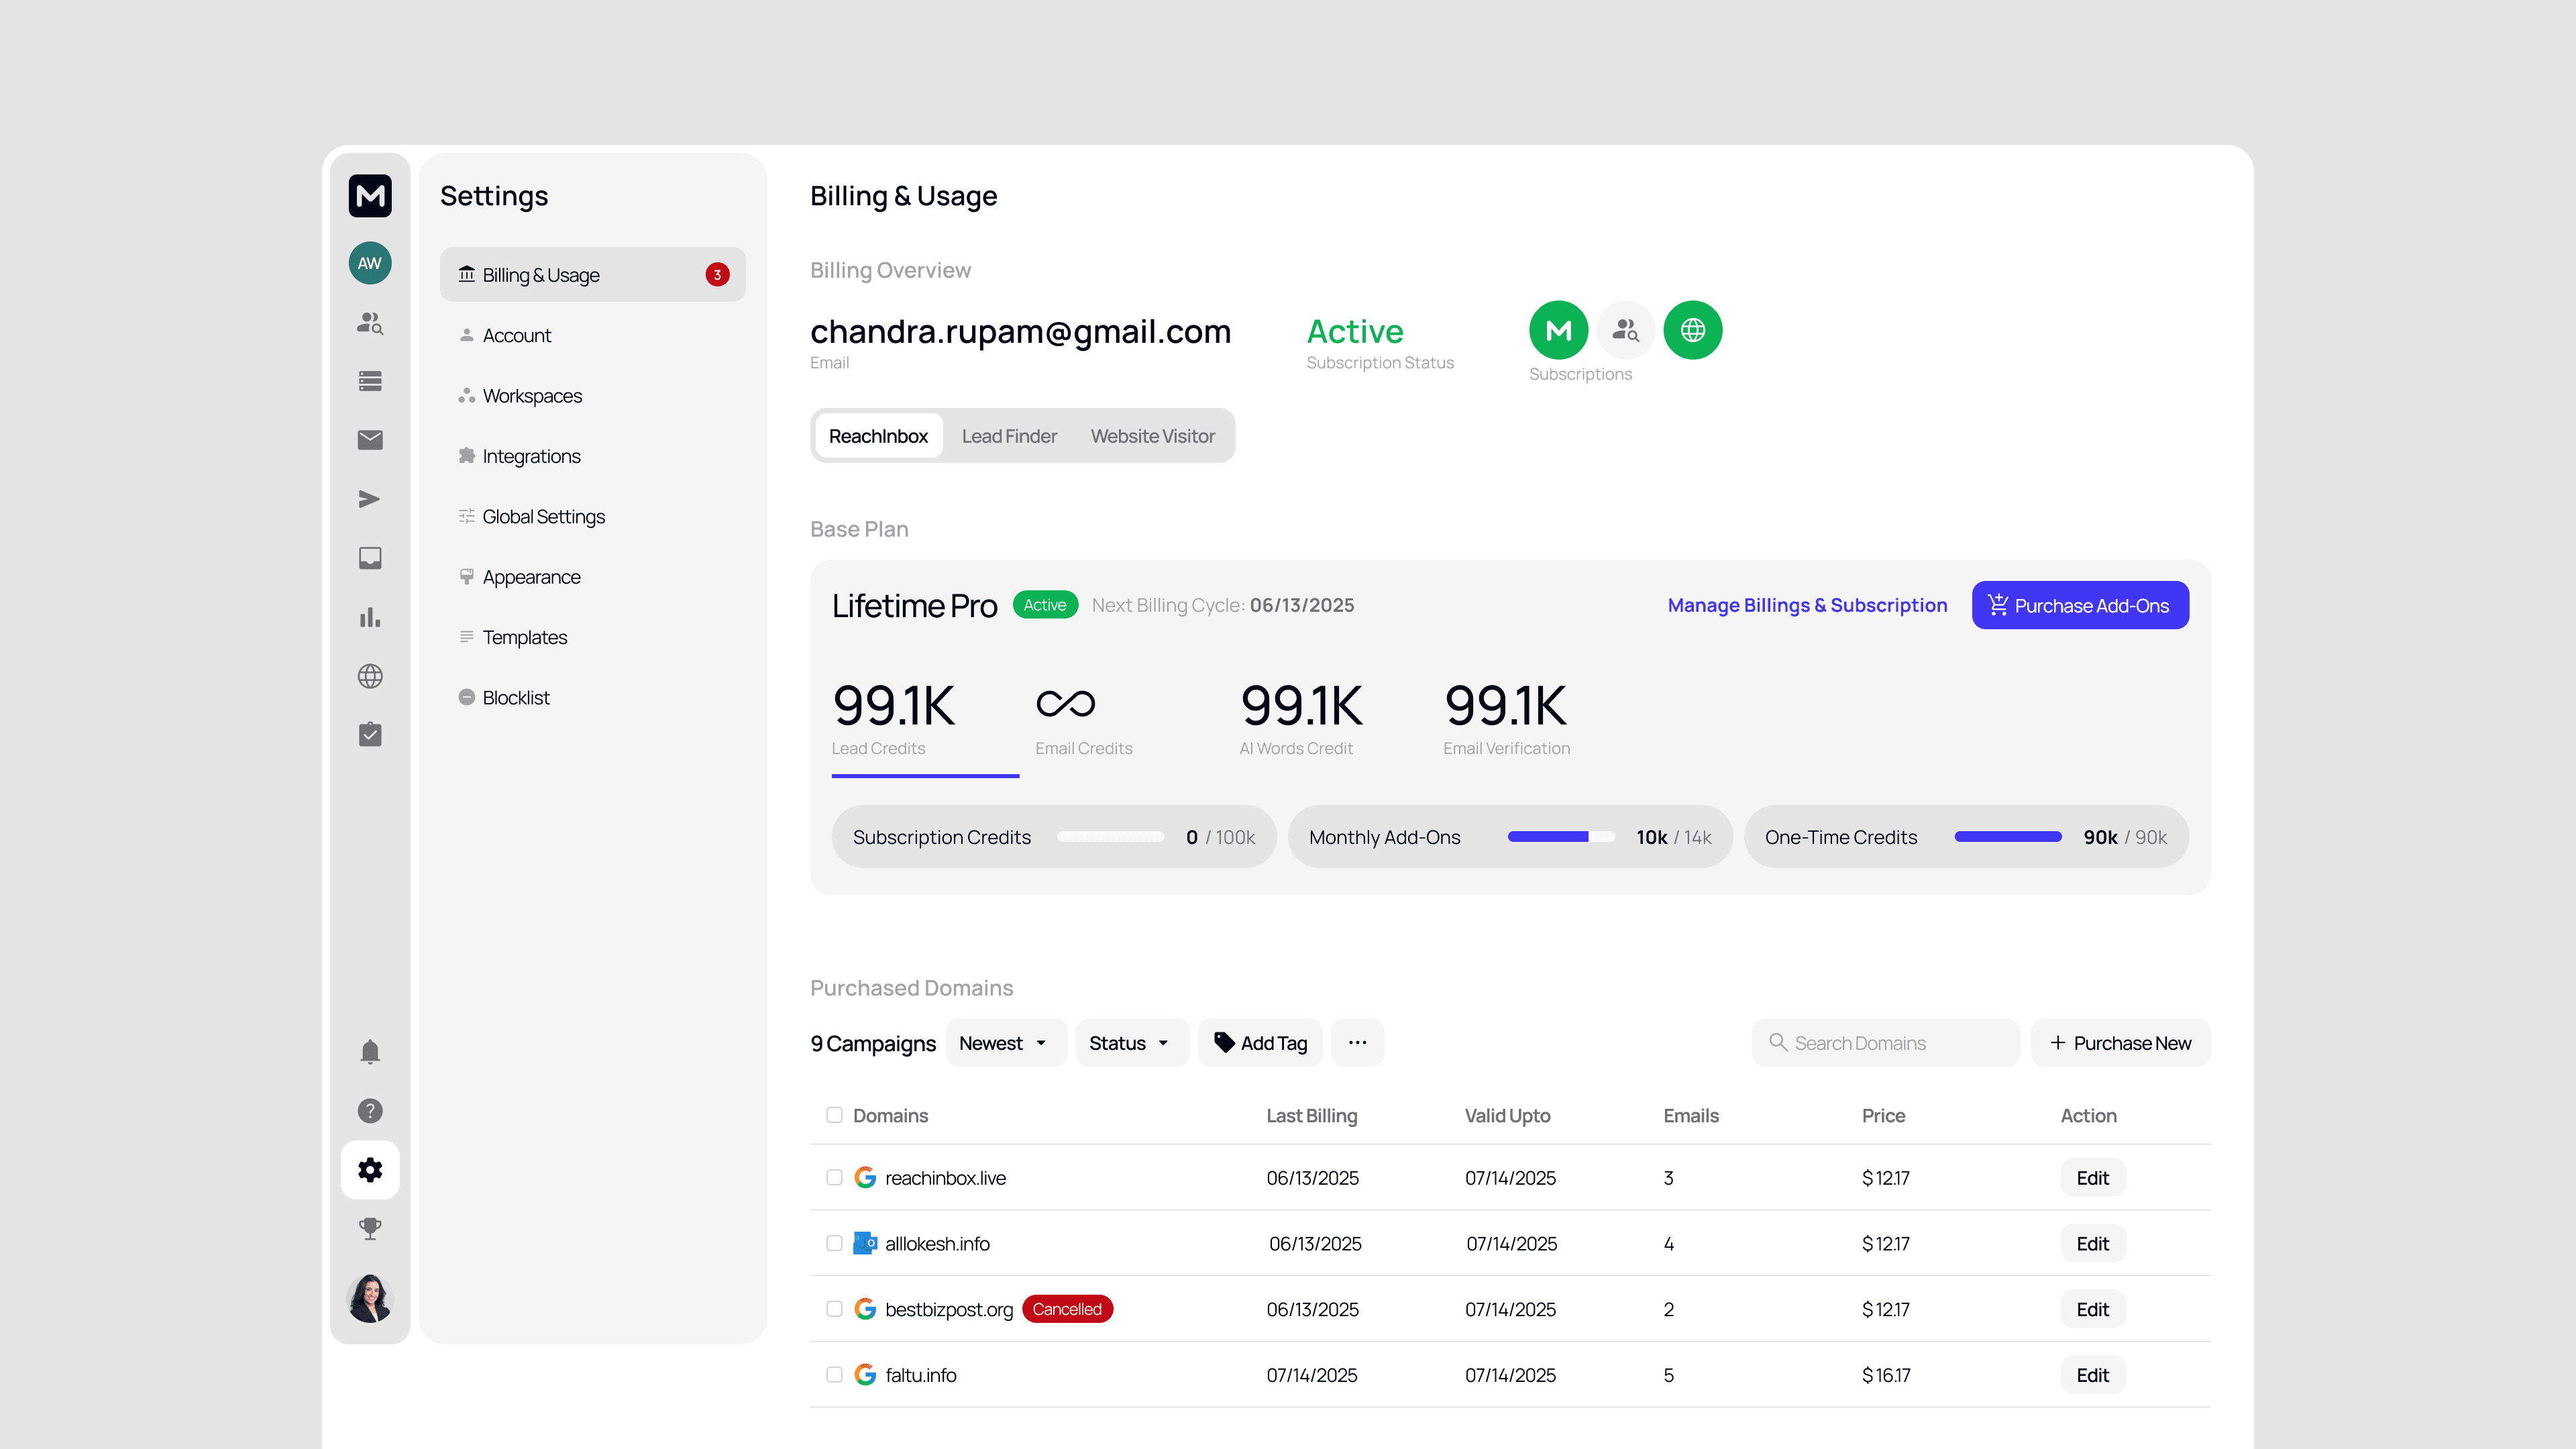Click the trophy icon in sidebar
2576x1449 pixels.
point(370,1228)
